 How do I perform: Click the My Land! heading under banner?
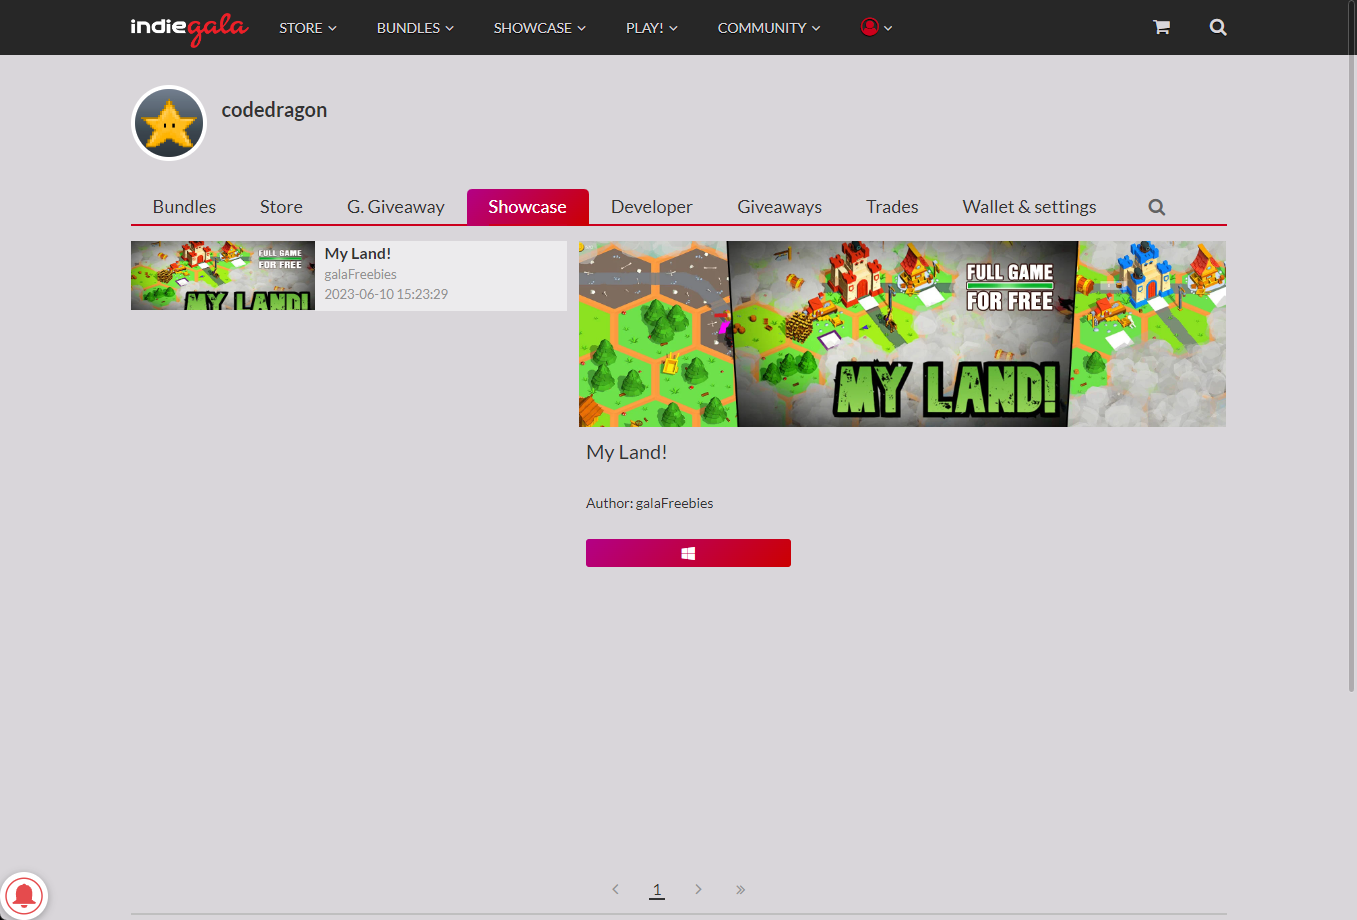pos(627,452)
